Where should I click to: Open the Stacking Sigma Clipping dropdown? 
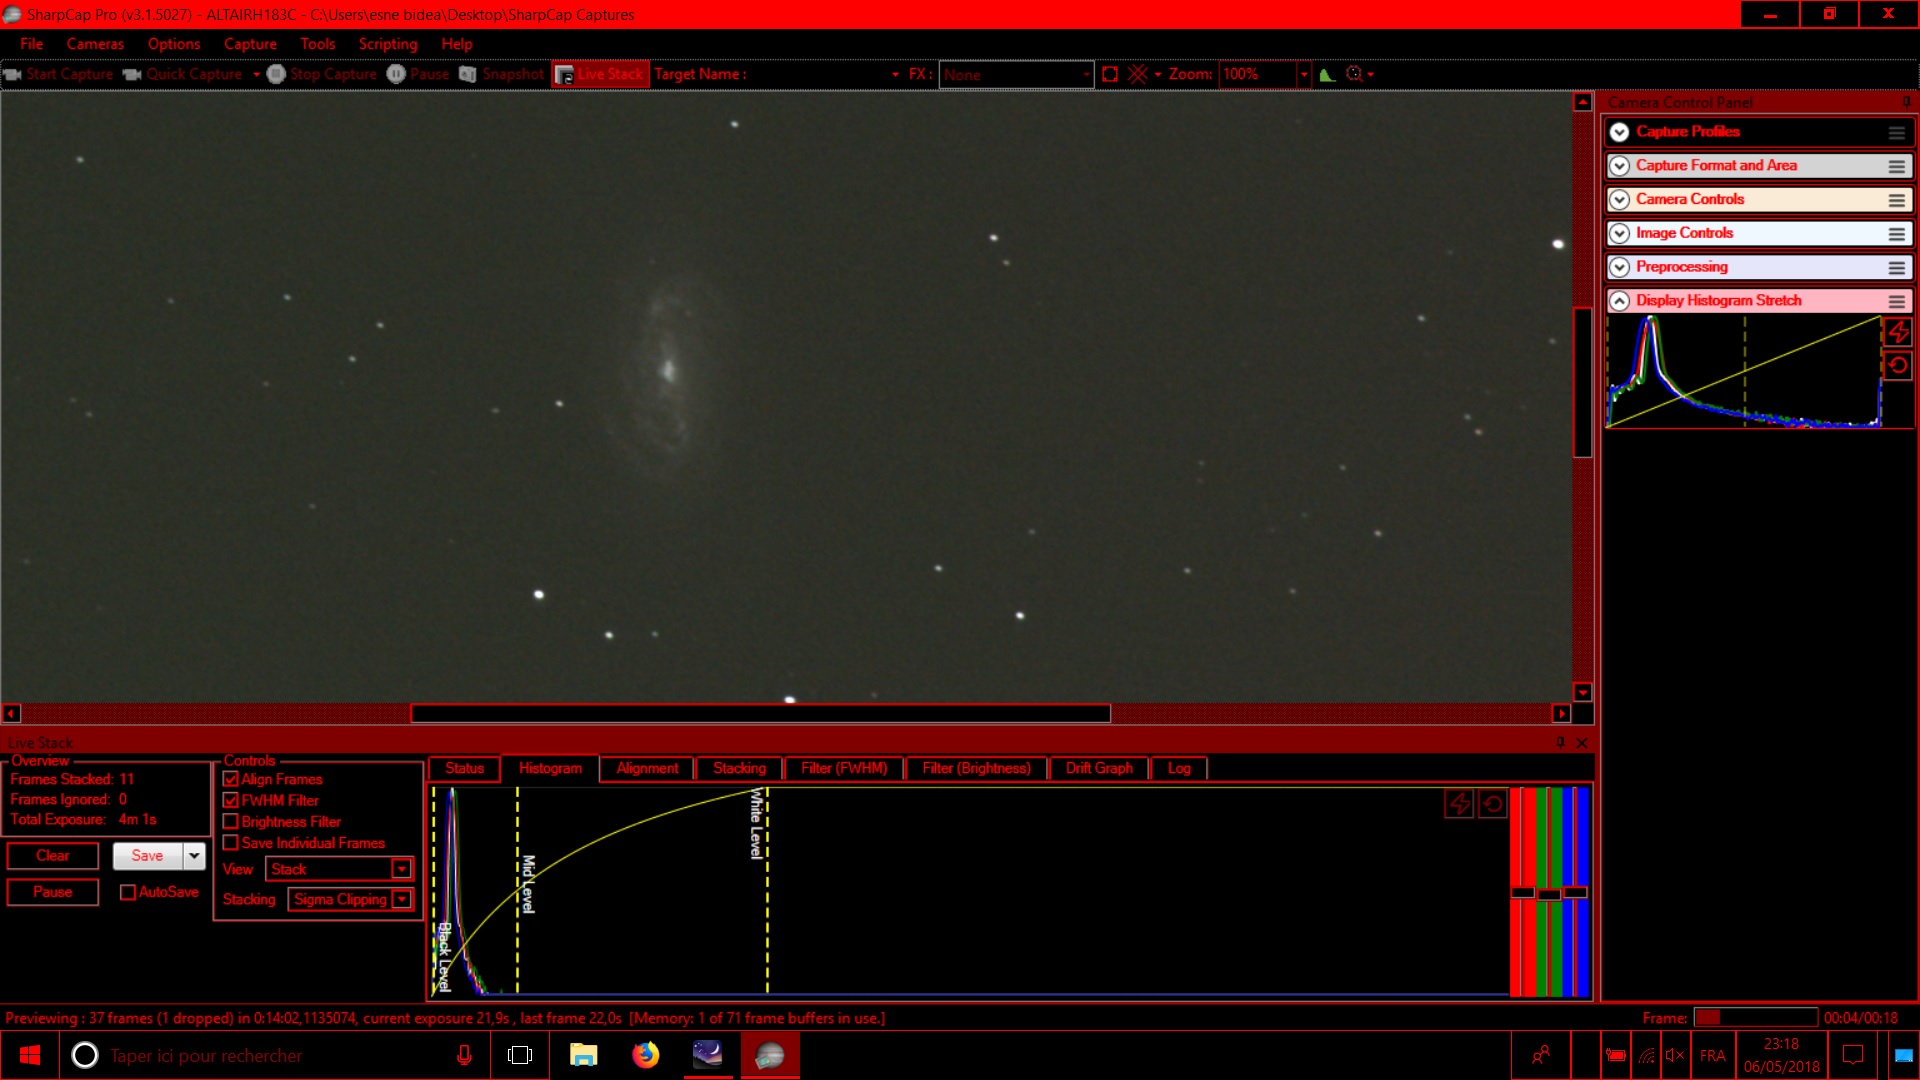[401, 899]
